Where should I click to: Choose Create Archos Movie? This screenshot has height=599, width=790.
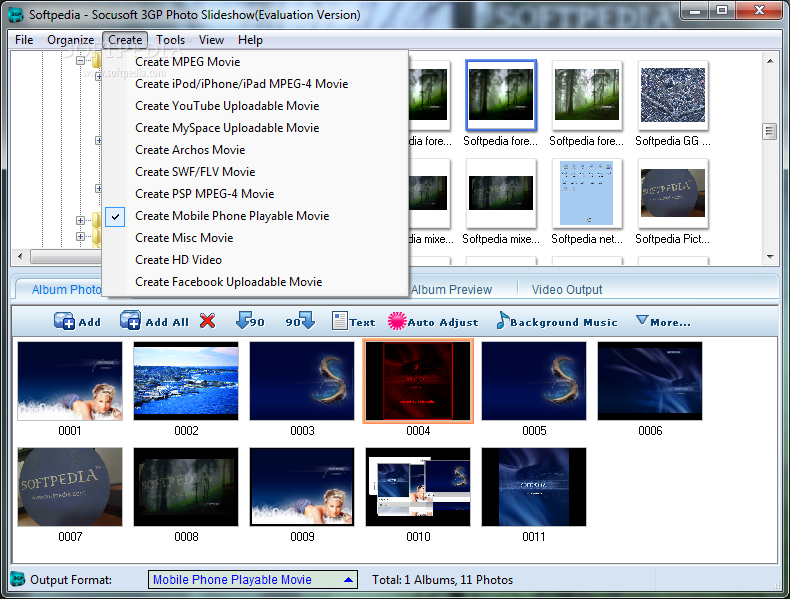tap(255, 150)
